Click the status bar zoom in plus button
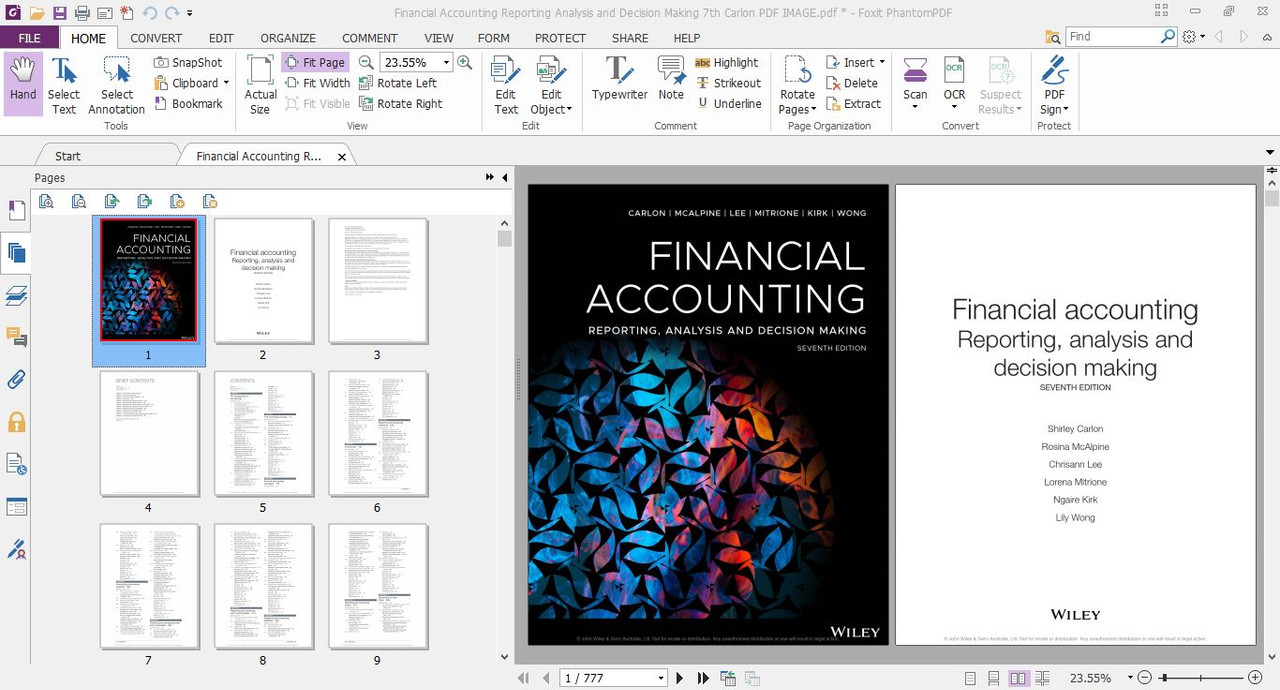1280x690 pixels. pyautogui.click(x=1255, y=678)
